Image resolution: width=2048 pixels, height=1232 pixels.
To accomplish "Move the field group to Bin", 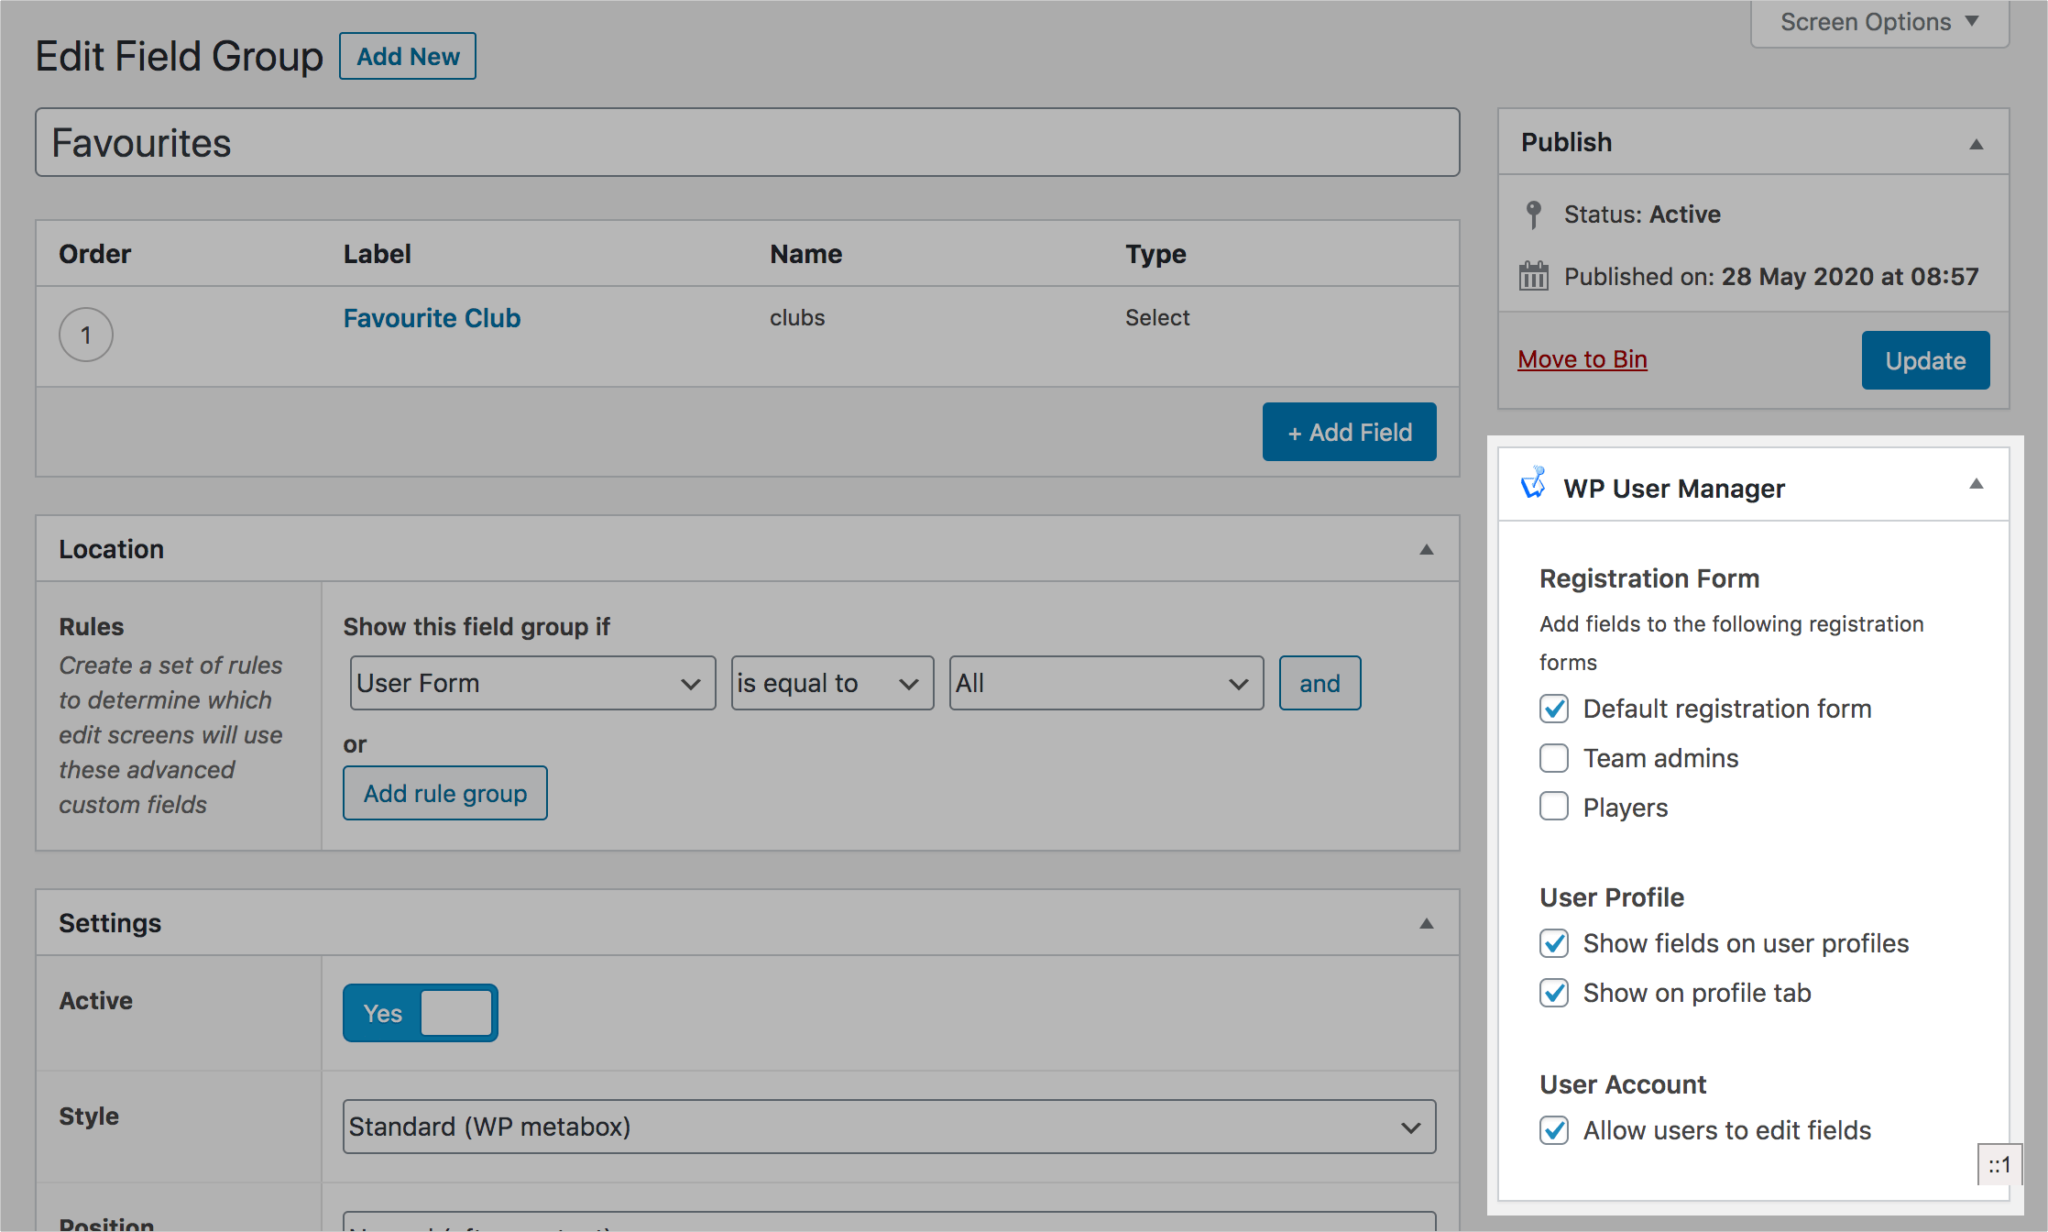I will (x=1581, y=359).
